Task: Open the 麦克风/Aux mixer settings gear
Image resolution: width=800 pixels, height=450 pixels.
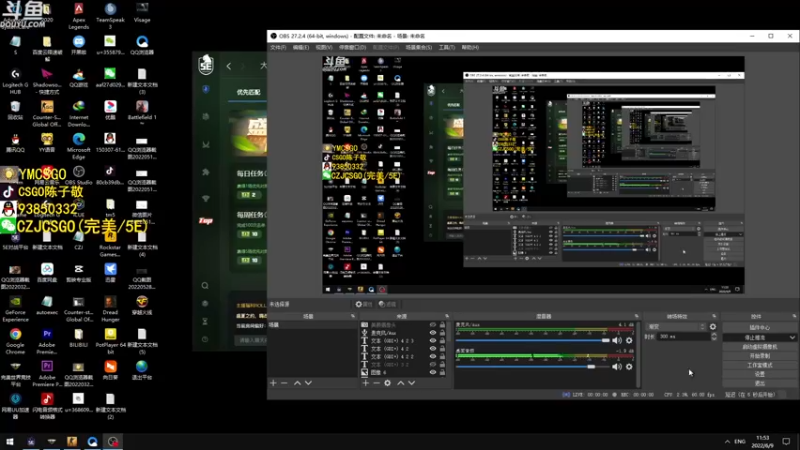Action: [629, 340]
